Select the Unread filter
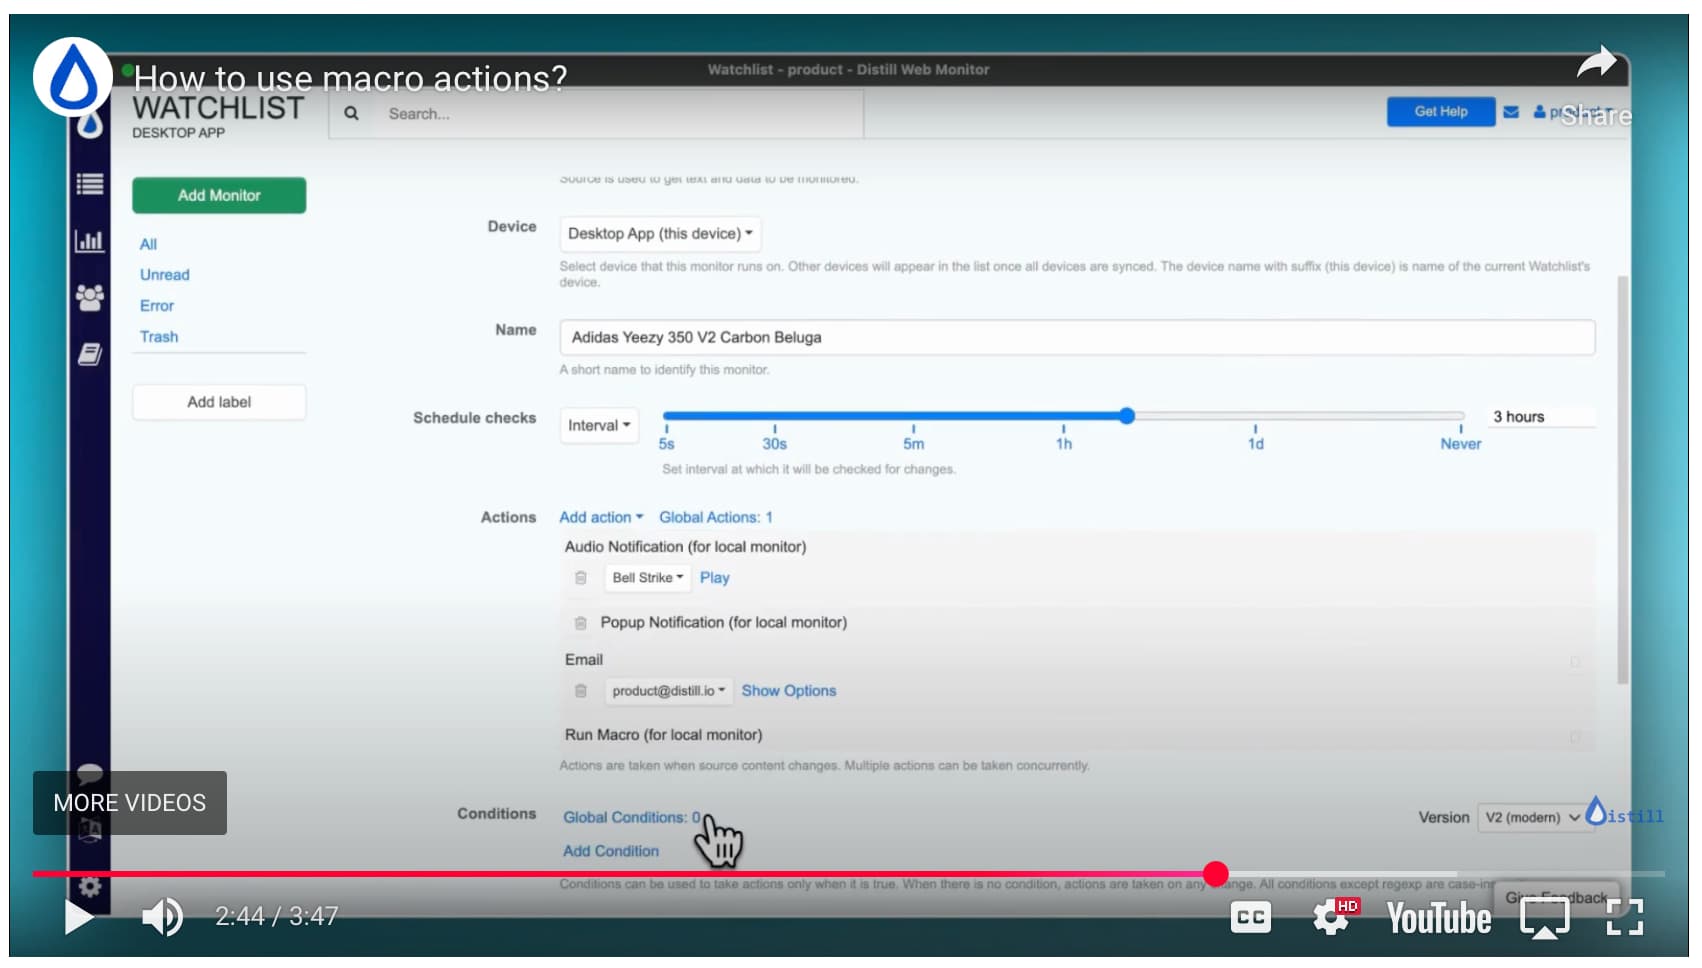1702x968 pixels. pos(165,275)
